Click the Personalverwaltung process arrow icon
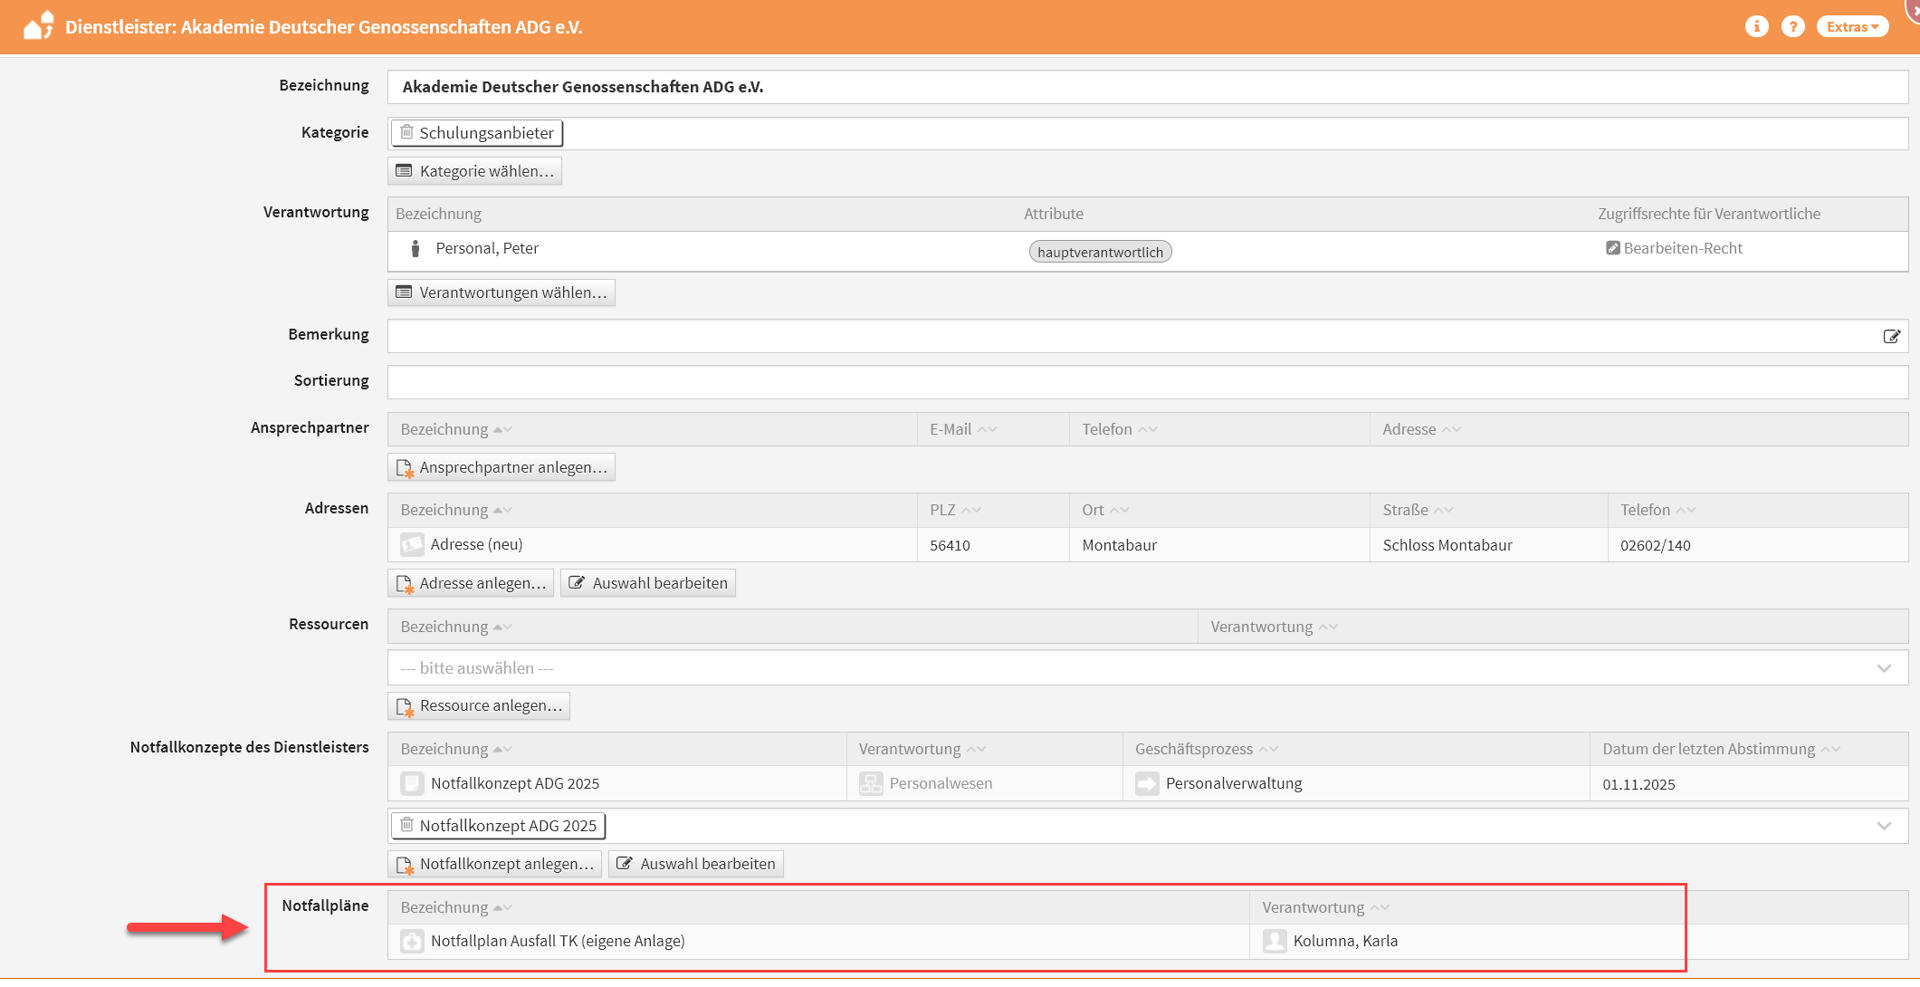1920x987 pixels. tap(1147, 784)
